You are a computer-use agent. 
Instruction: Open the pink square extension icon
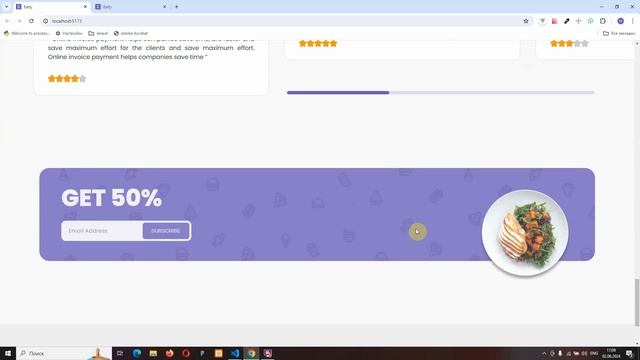[x=554, y=21]
